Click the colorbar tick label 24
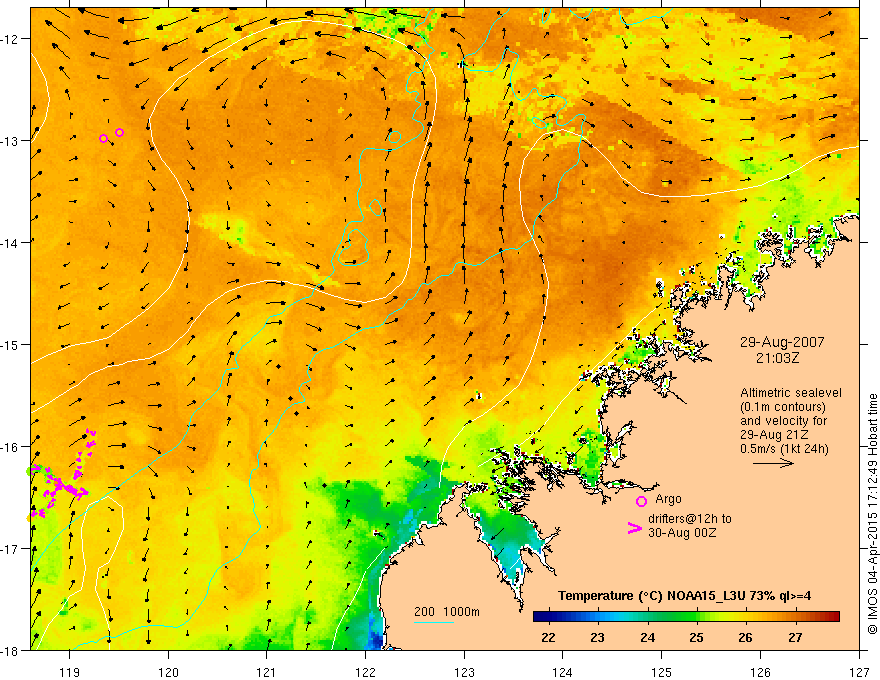The height and width of the screenshot is (680, 880). (647, 637)
